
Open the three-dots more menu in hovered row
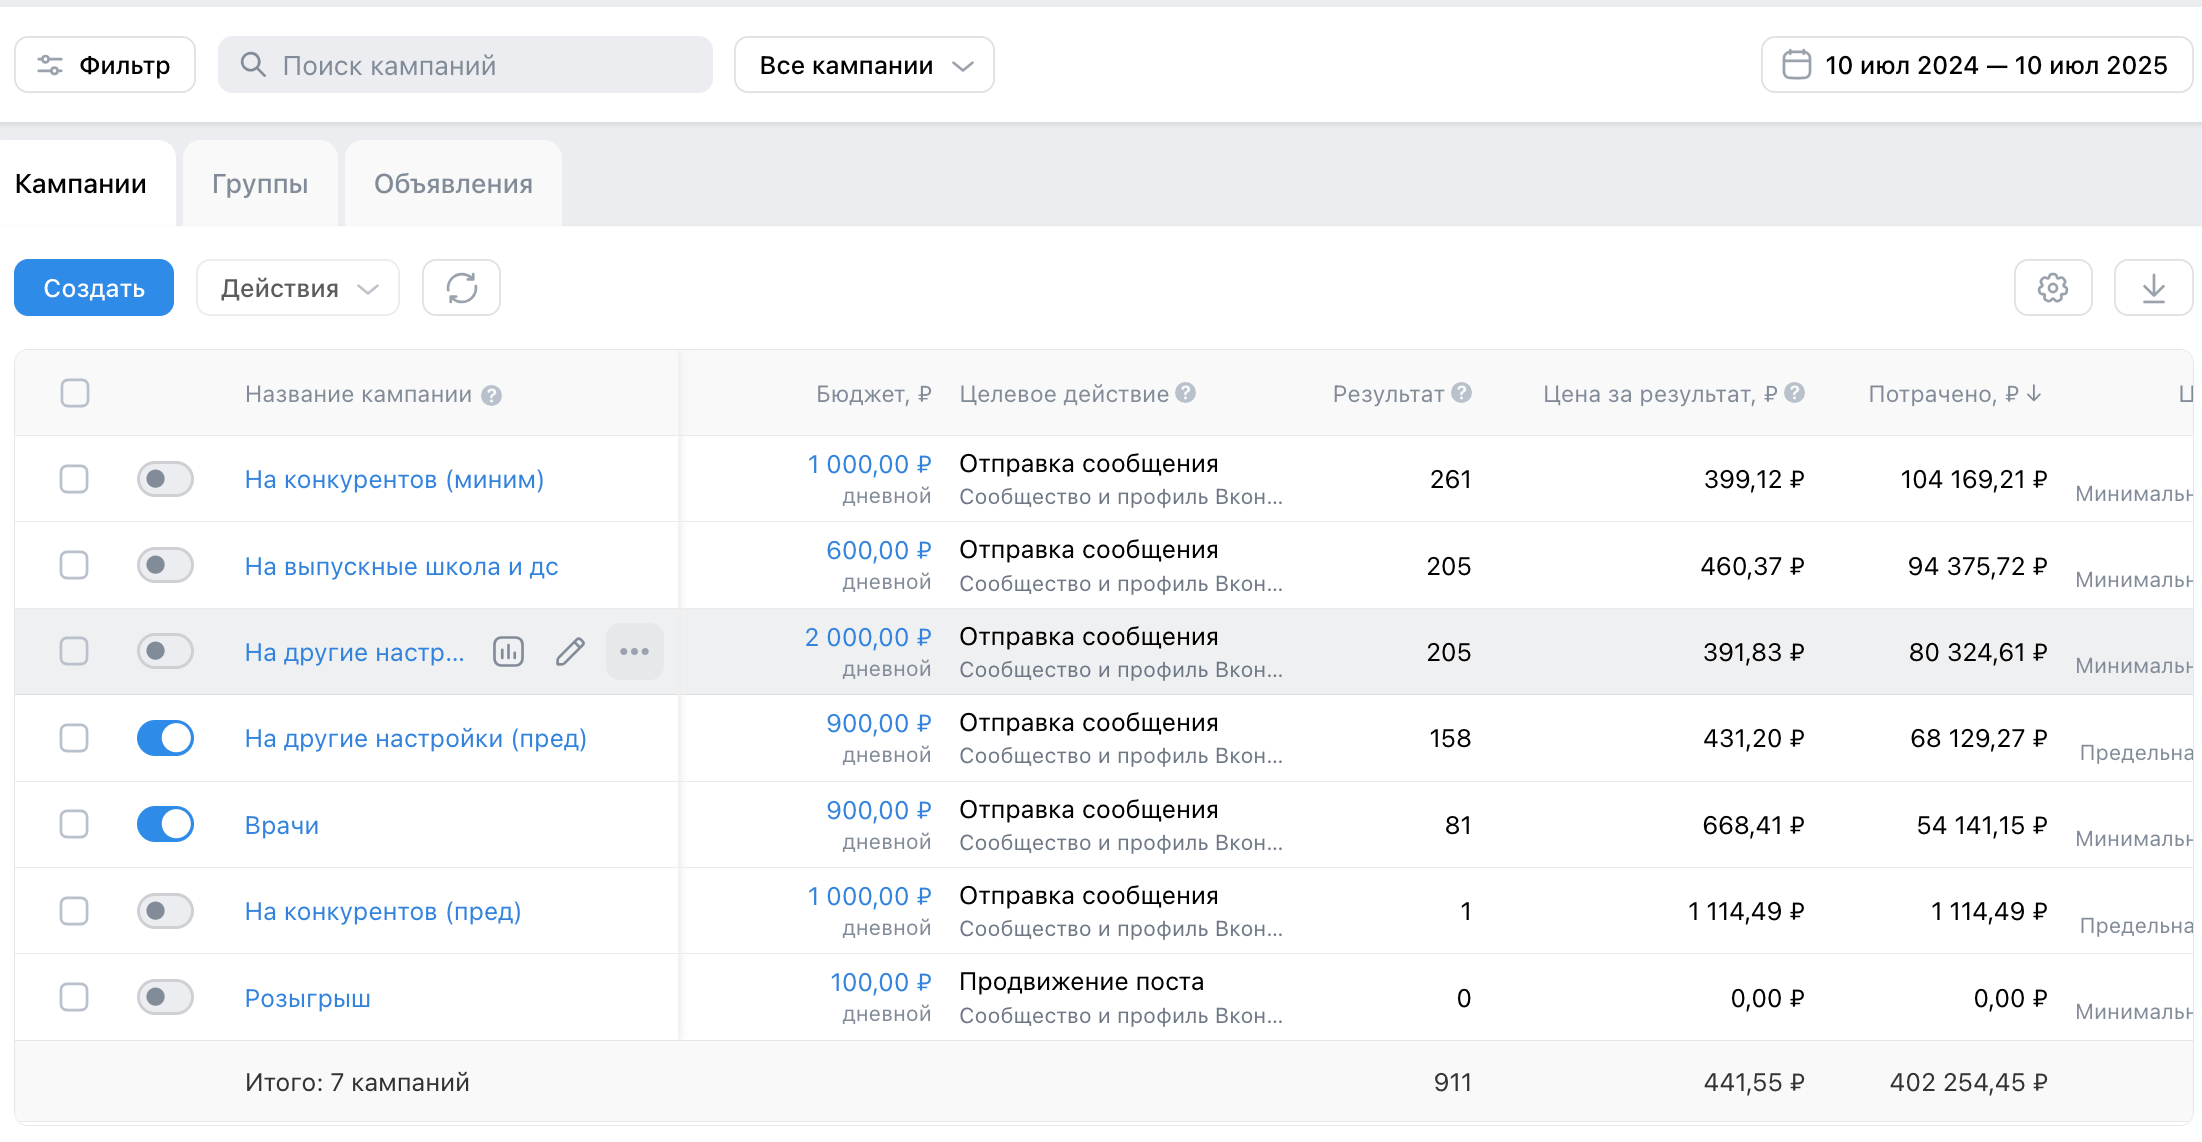tap(634, 652)
